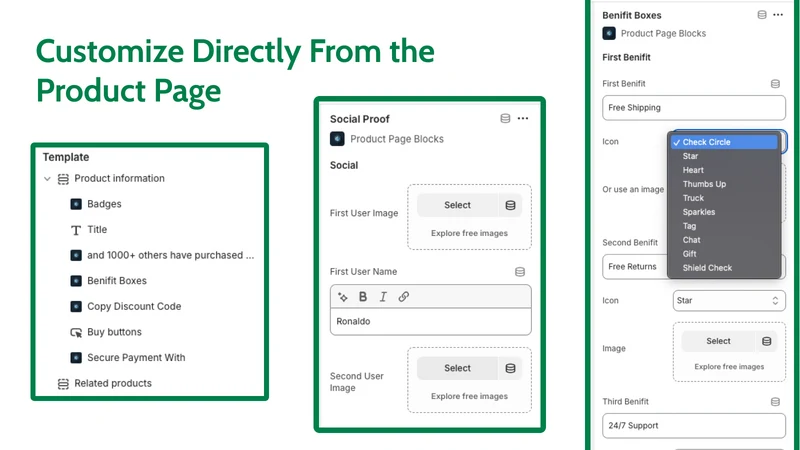Click the Social Proof app icon

coord(337,139)
